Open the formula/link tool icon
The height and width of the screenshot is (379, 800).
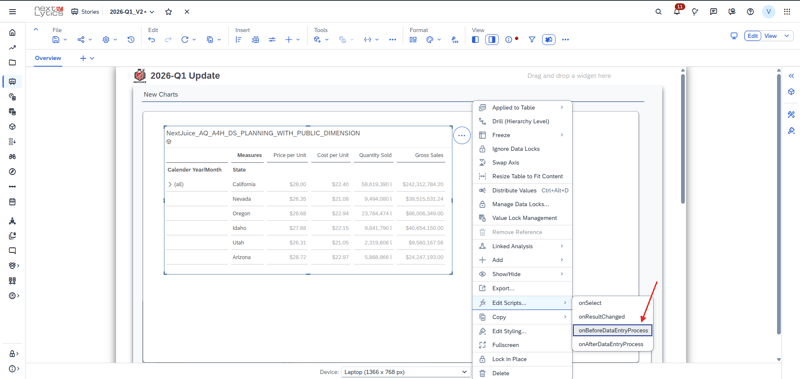point(367,39)
